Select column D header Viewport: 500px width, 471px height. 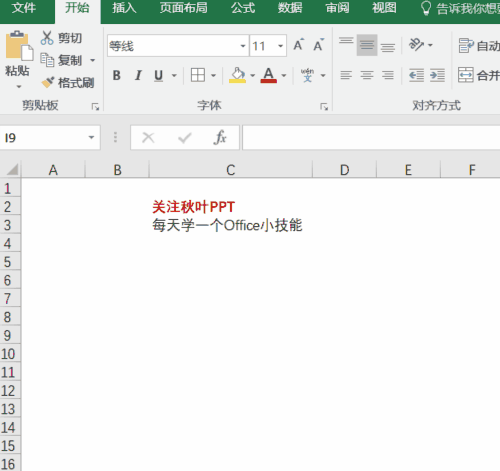[x=344, y=170]
